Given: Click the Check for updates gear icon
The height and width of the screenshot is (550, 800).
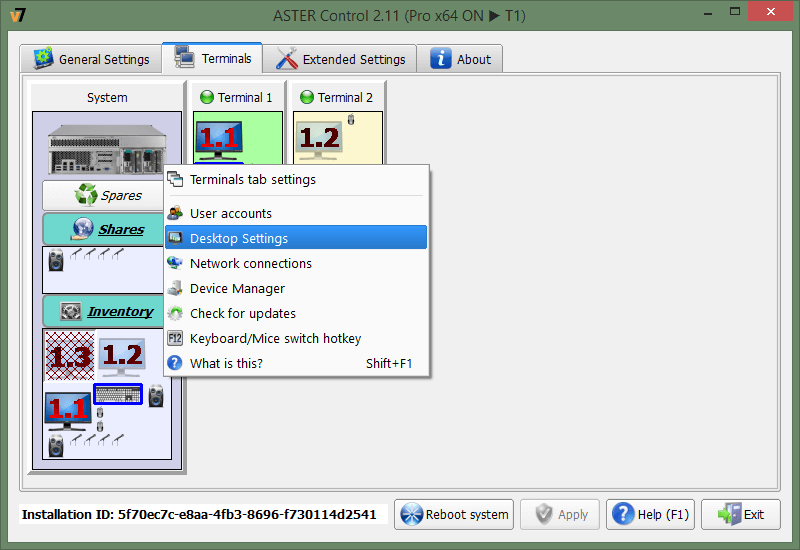Looking at the screenshot, I should pos(175,313).
